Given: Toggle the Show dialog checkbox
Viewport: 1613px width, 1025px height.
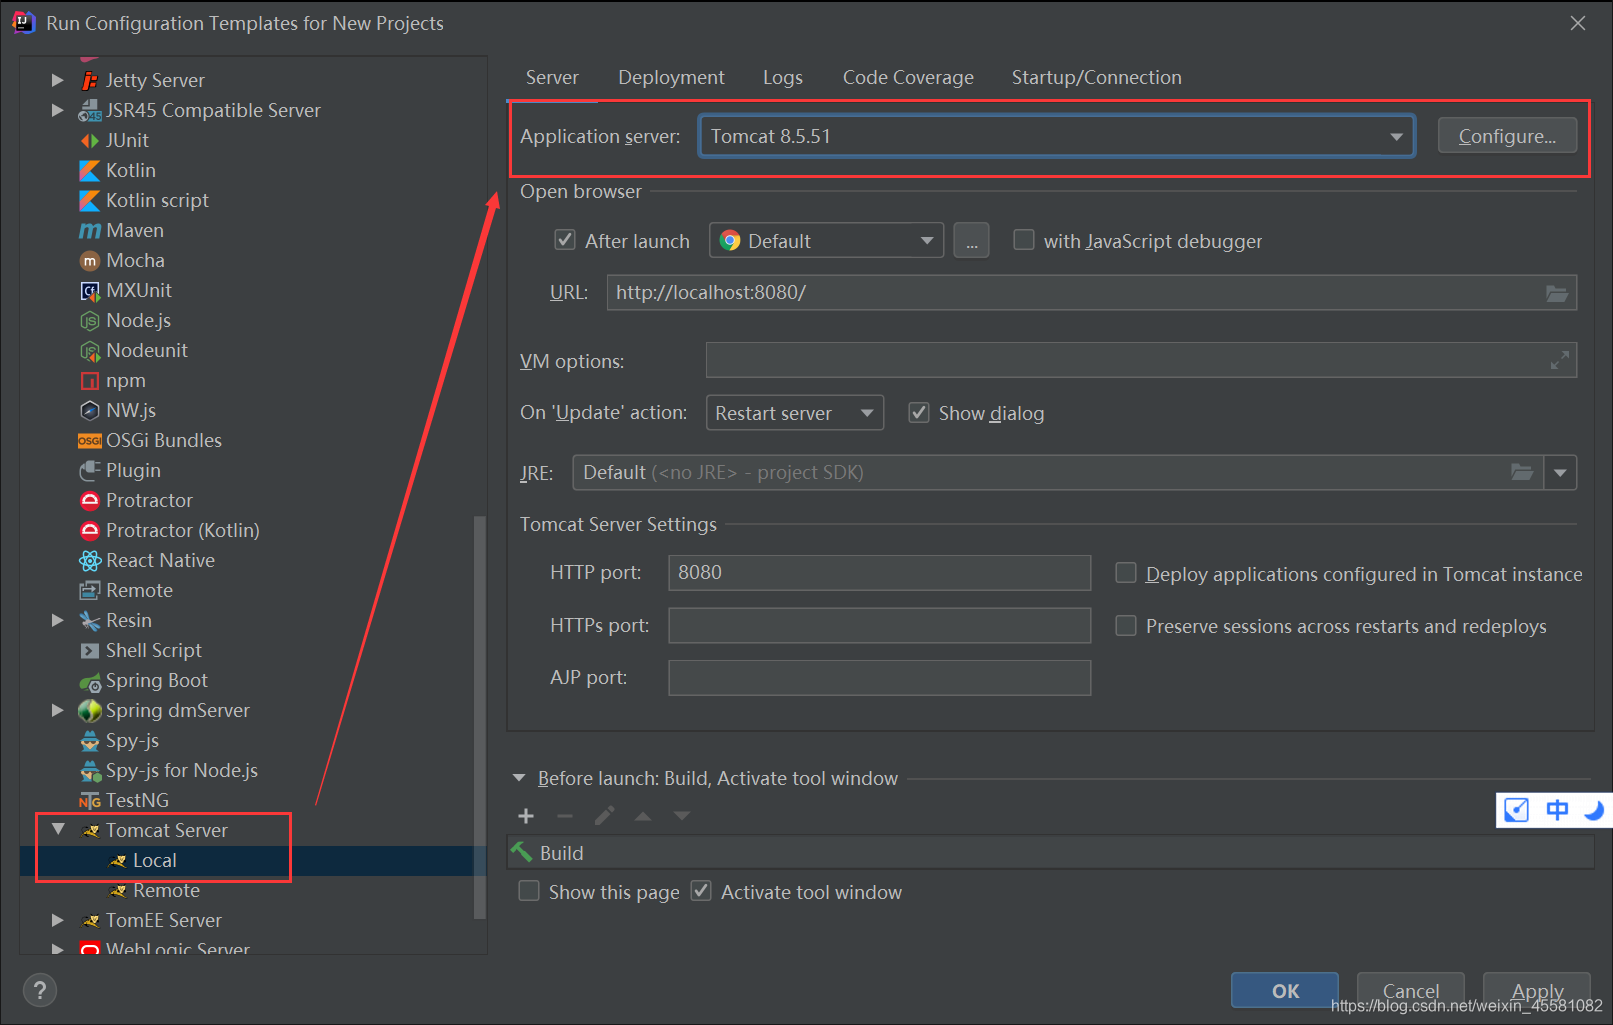Looking at the screenshot, I should [918, 413].
